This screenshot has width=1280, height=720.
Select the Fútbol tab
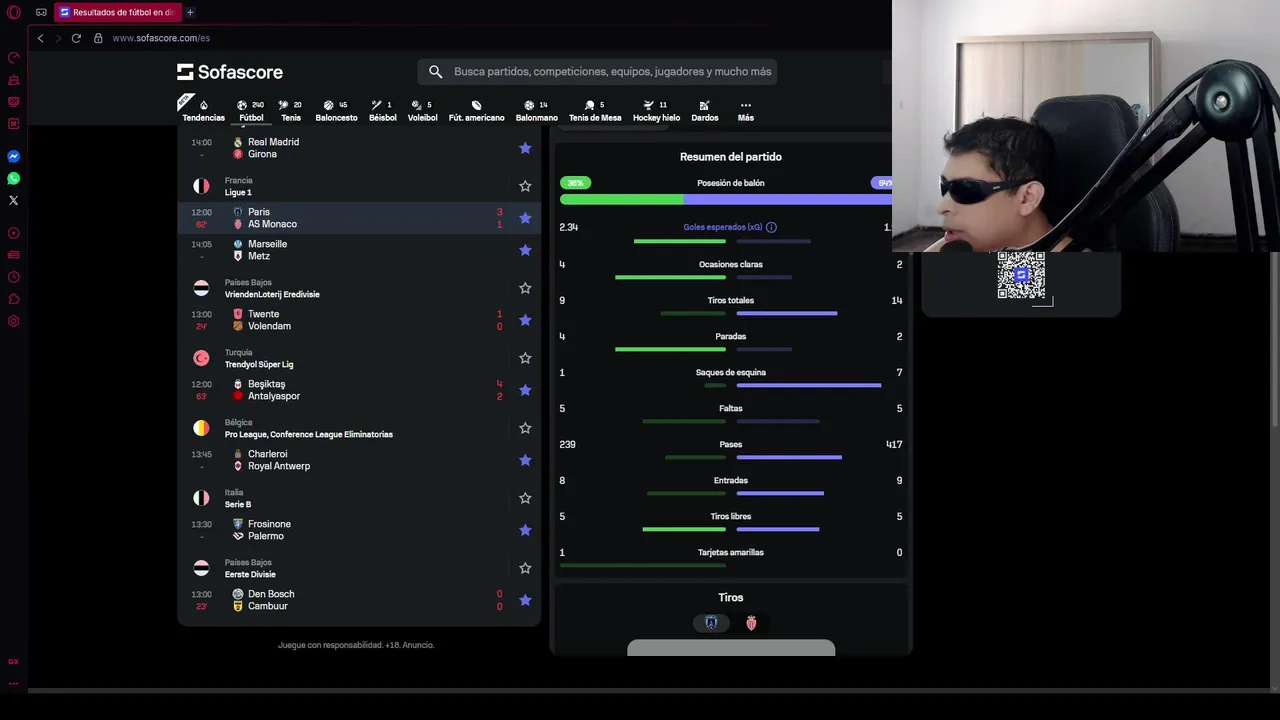pos(251,110)
